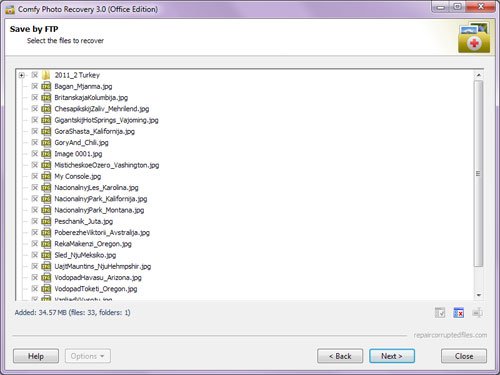Click the Added 34.57 MB status text
Image resolution: width=500 pixels, height=375 pixels.
72,313
